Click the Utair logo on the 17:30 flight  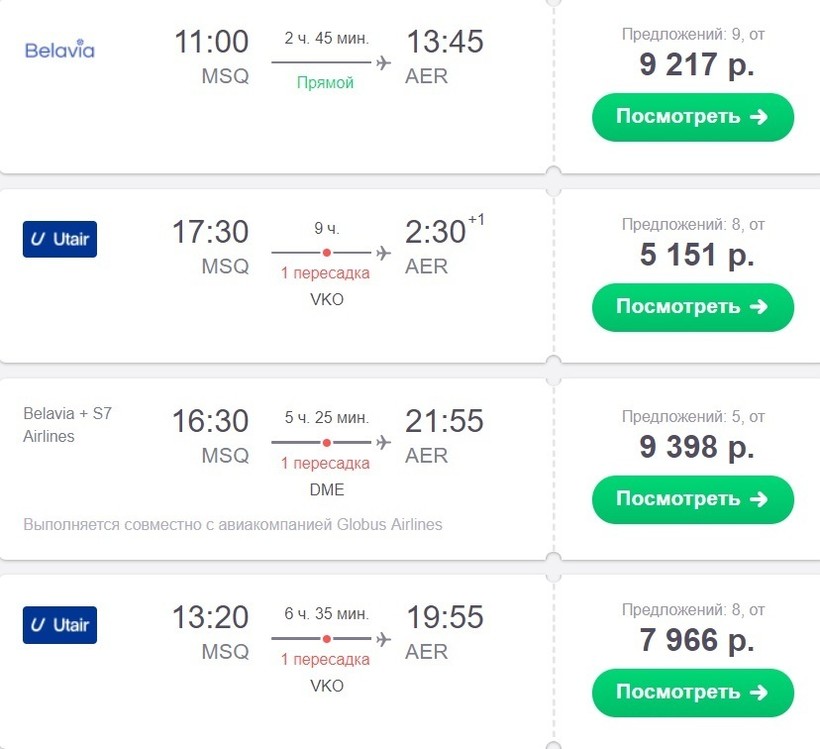pyautogui.click(x=60, y=239)
